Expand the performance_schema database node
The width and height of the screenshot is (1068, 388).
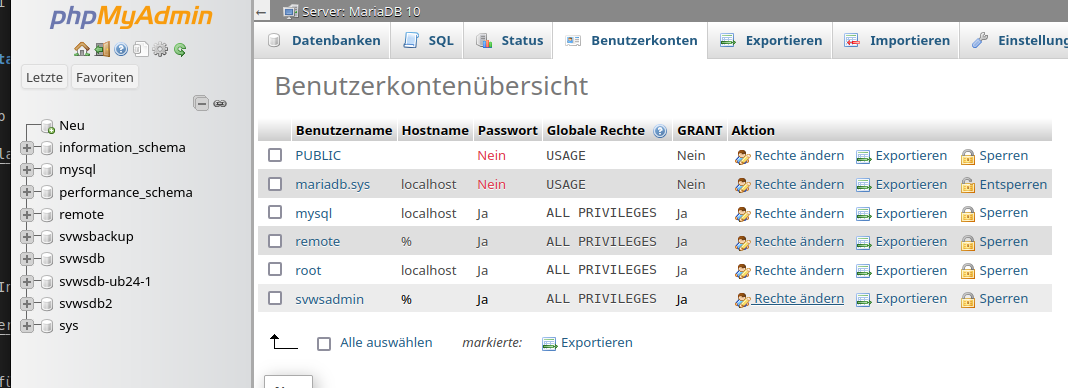(27, 193)
